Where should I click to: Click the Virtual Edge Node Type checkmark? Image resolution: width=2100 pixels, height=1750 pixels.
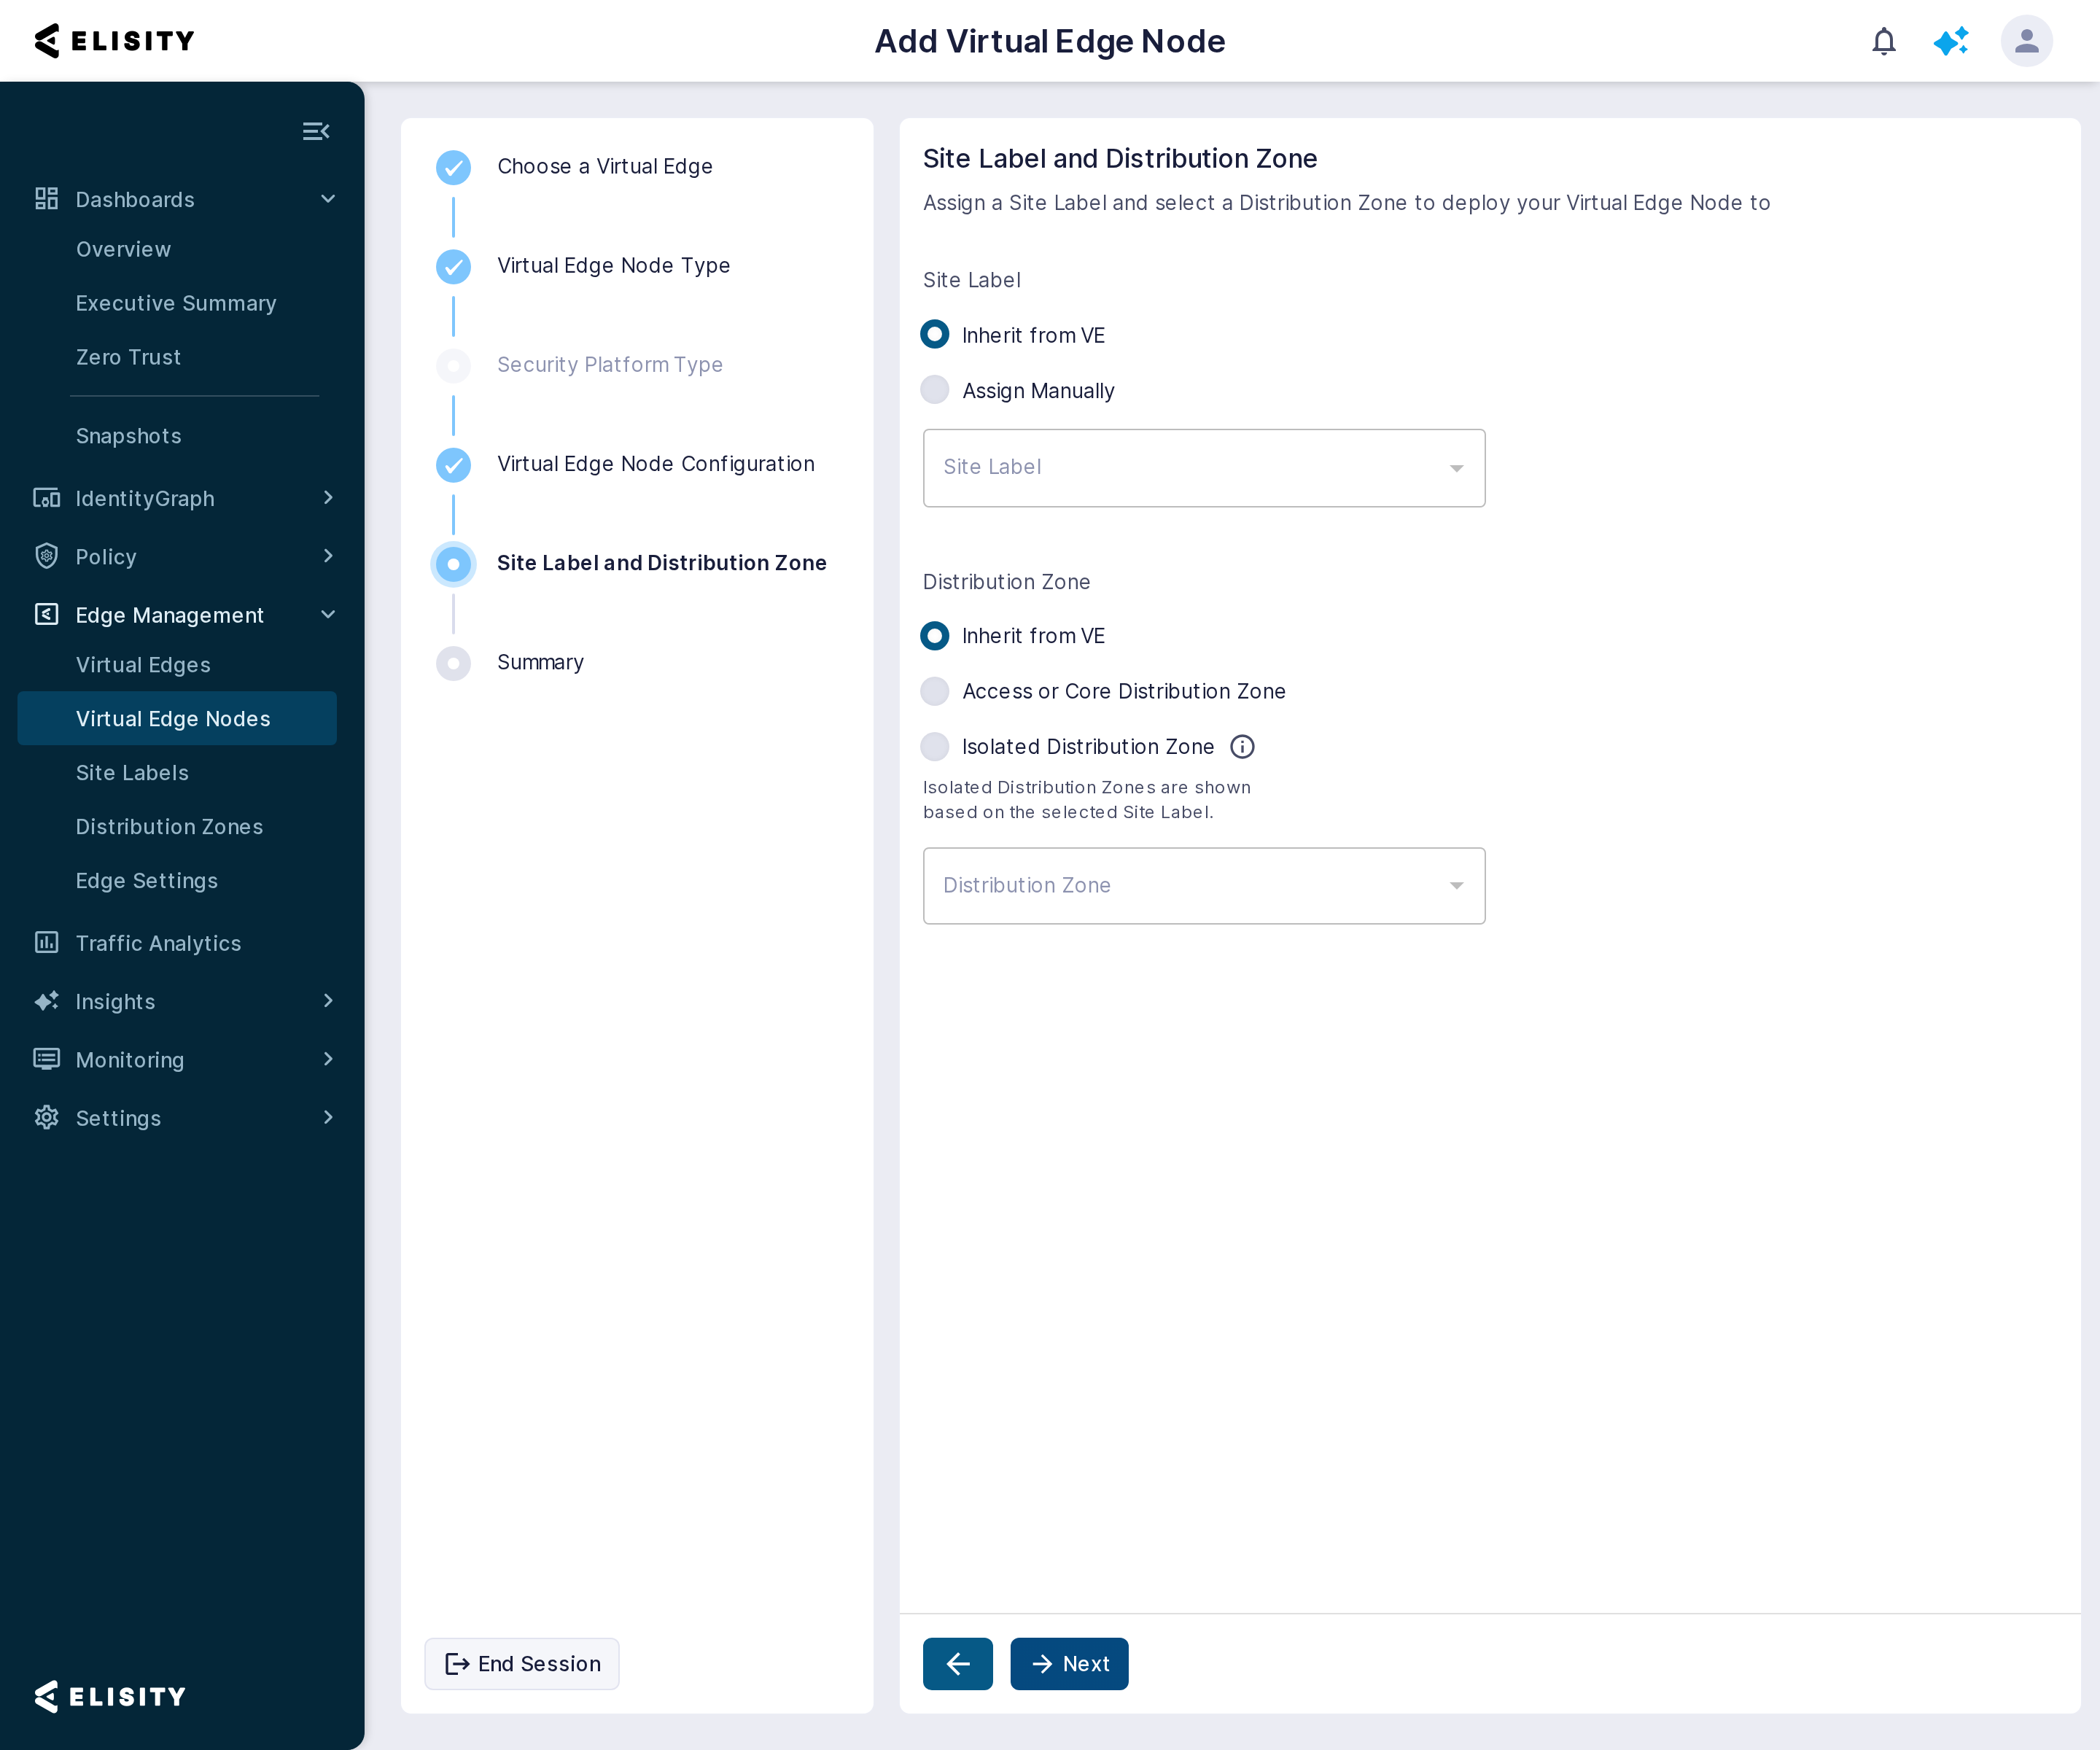(x=453, y=266)
